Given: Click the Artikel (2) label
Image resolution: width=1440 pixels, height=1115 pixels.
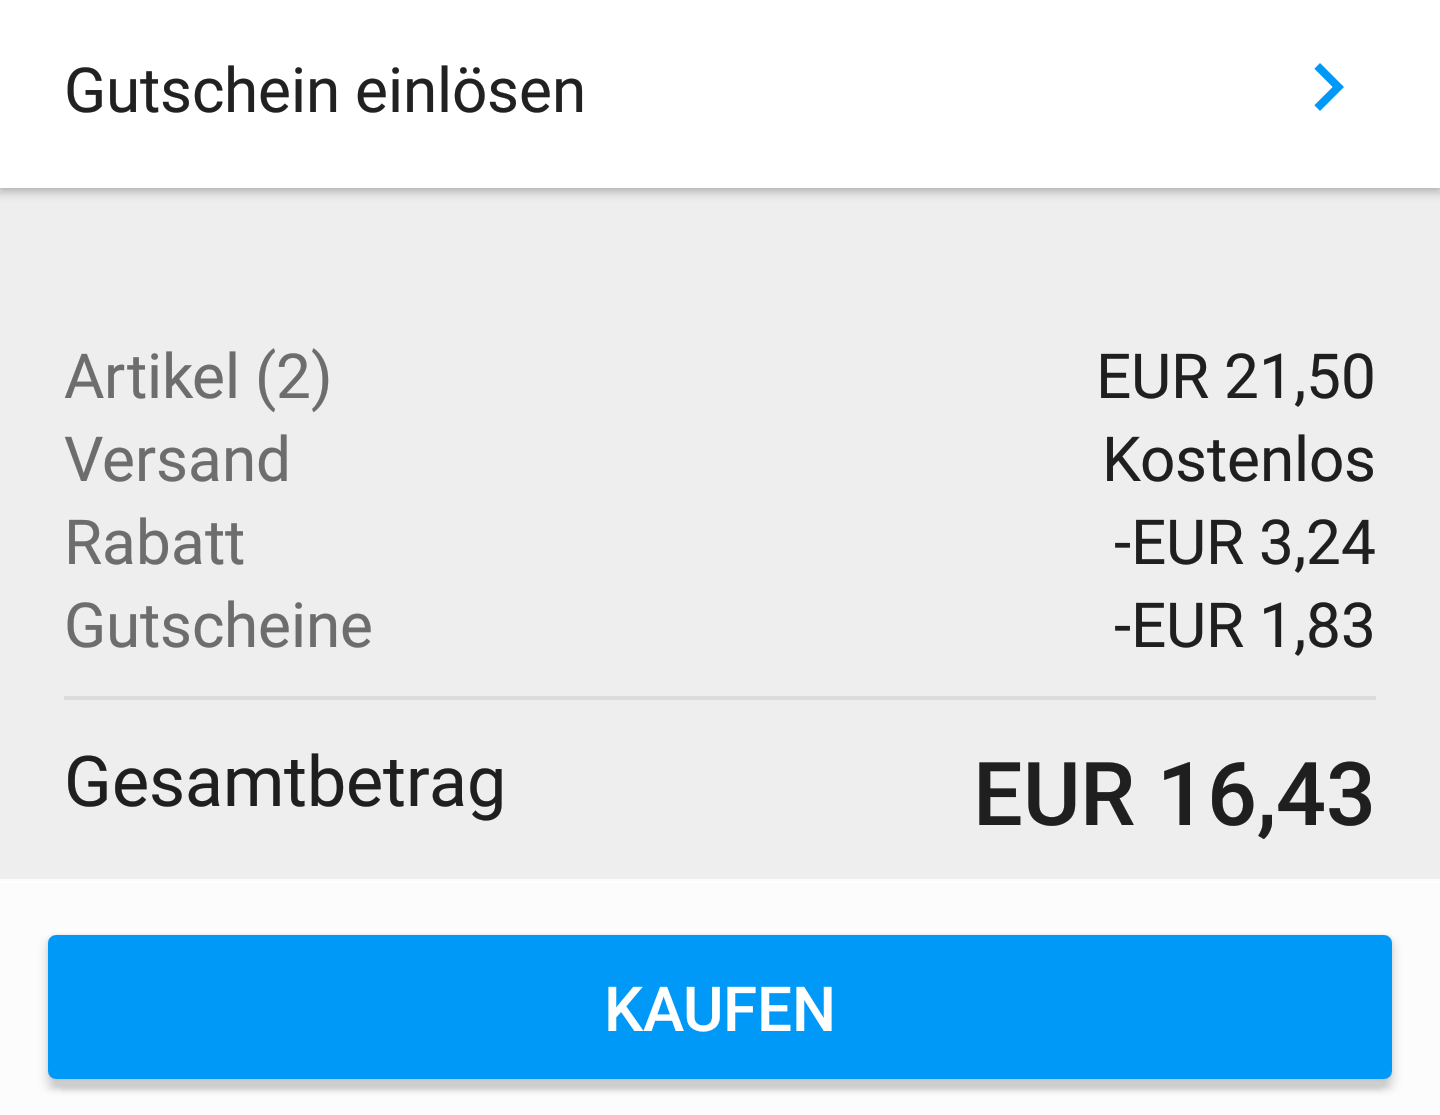Looking at the screenshot, I should point(197,378).
